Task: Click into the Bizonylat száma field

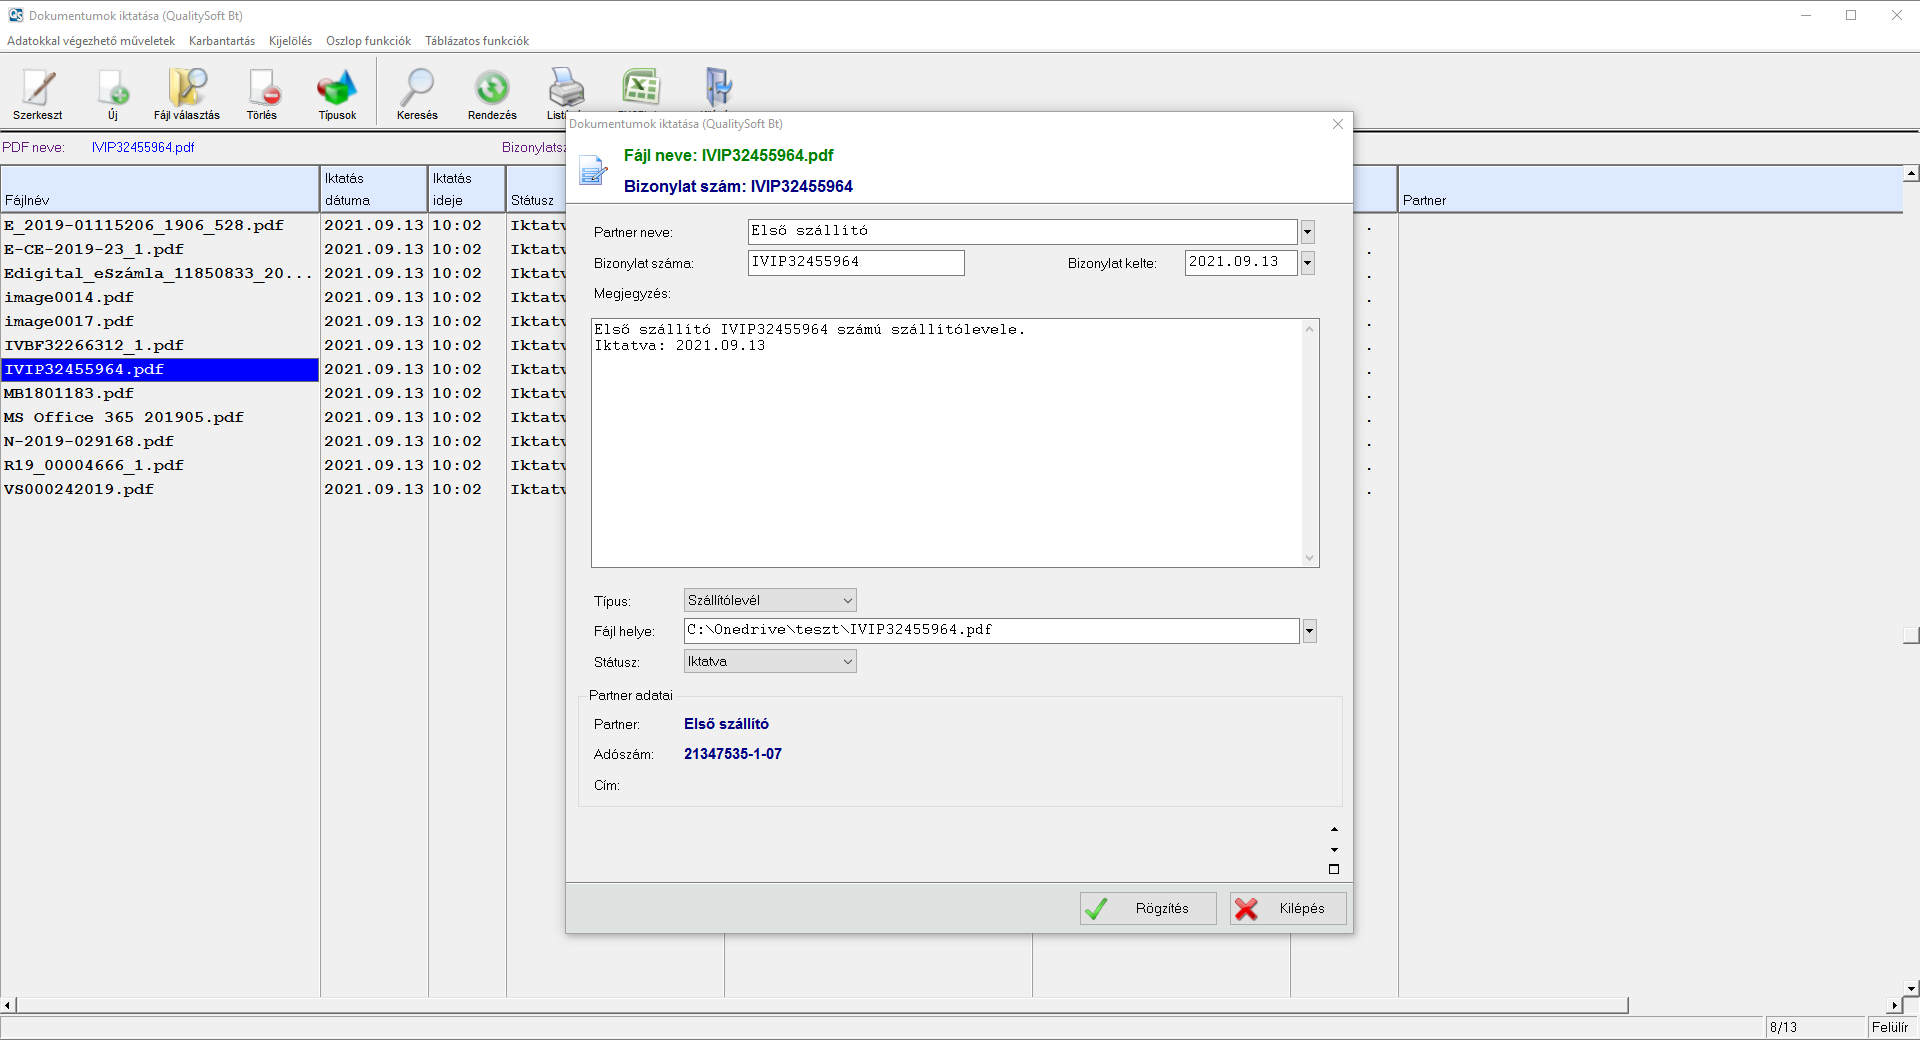Action: pyautogui.click(x=856, y=263)
